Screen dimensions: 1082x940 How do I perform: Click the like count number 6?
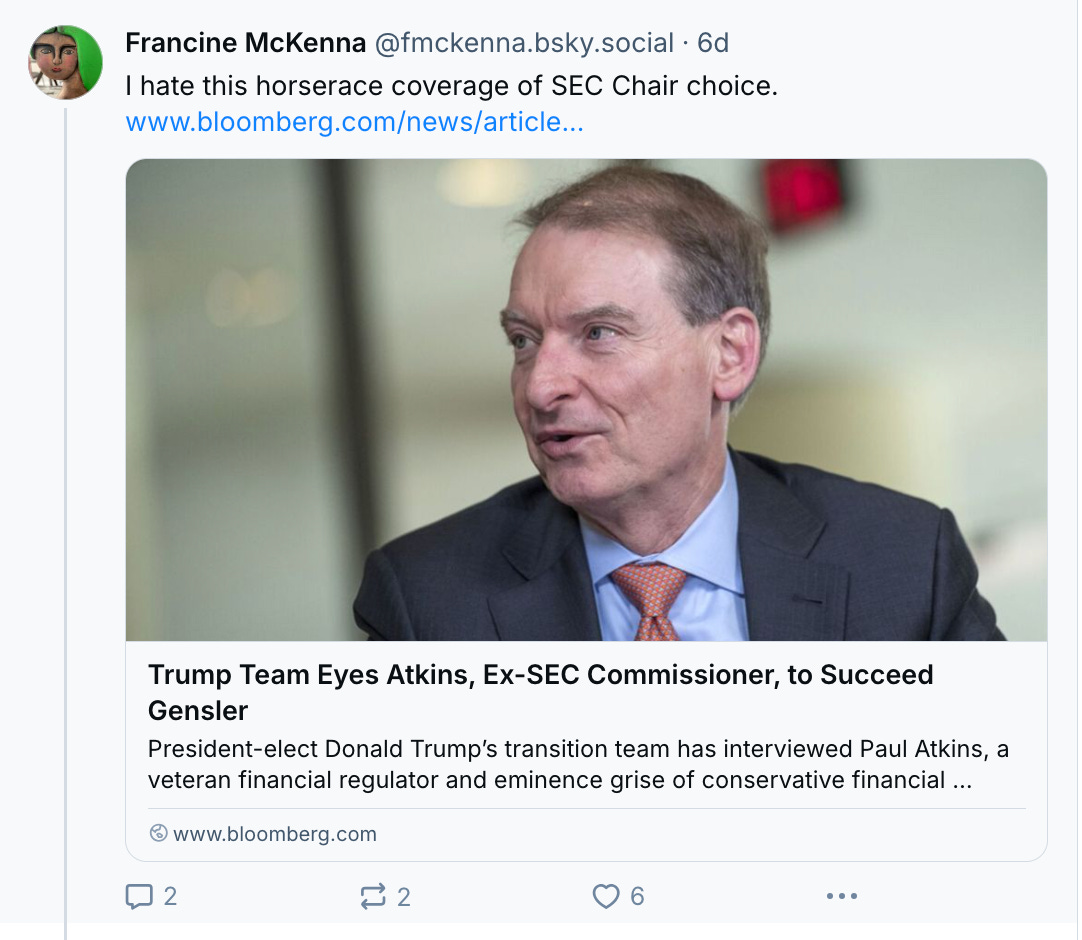637,896
